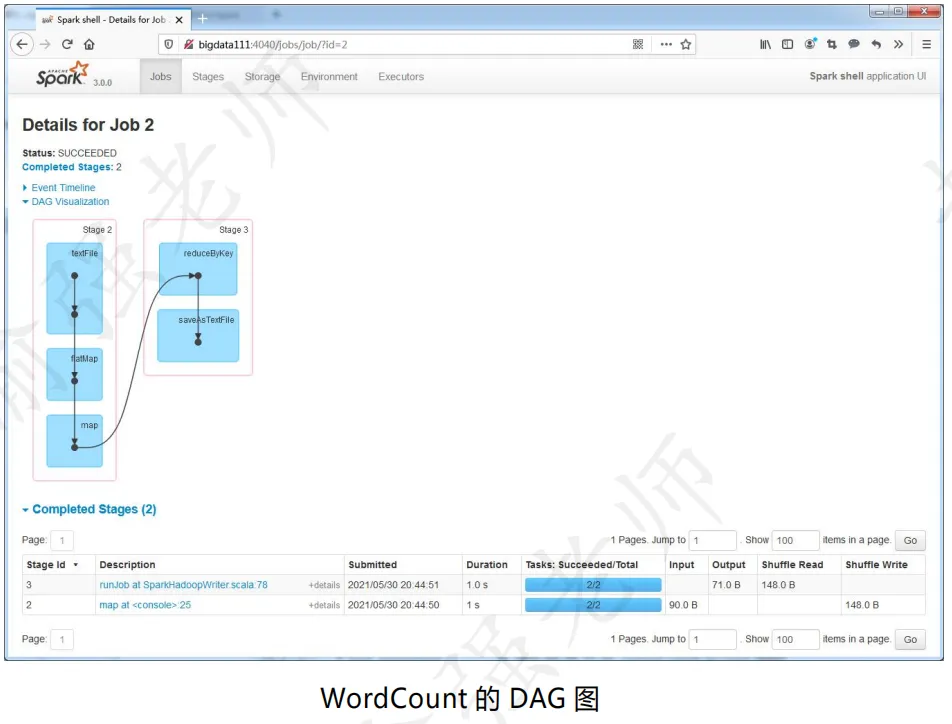The image size is (952, 724).
Task: Open the QR code icon in address bar
Action: [638, 44]
